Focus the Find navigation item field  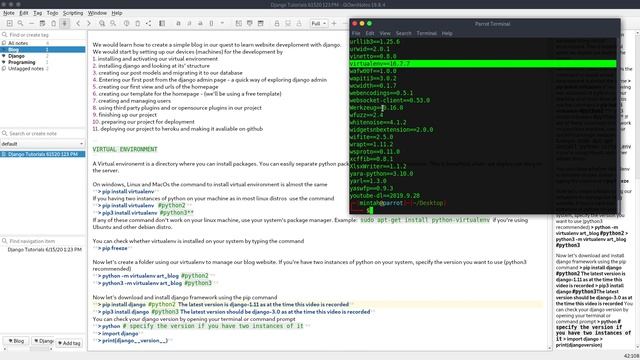(x=43, y=241)
